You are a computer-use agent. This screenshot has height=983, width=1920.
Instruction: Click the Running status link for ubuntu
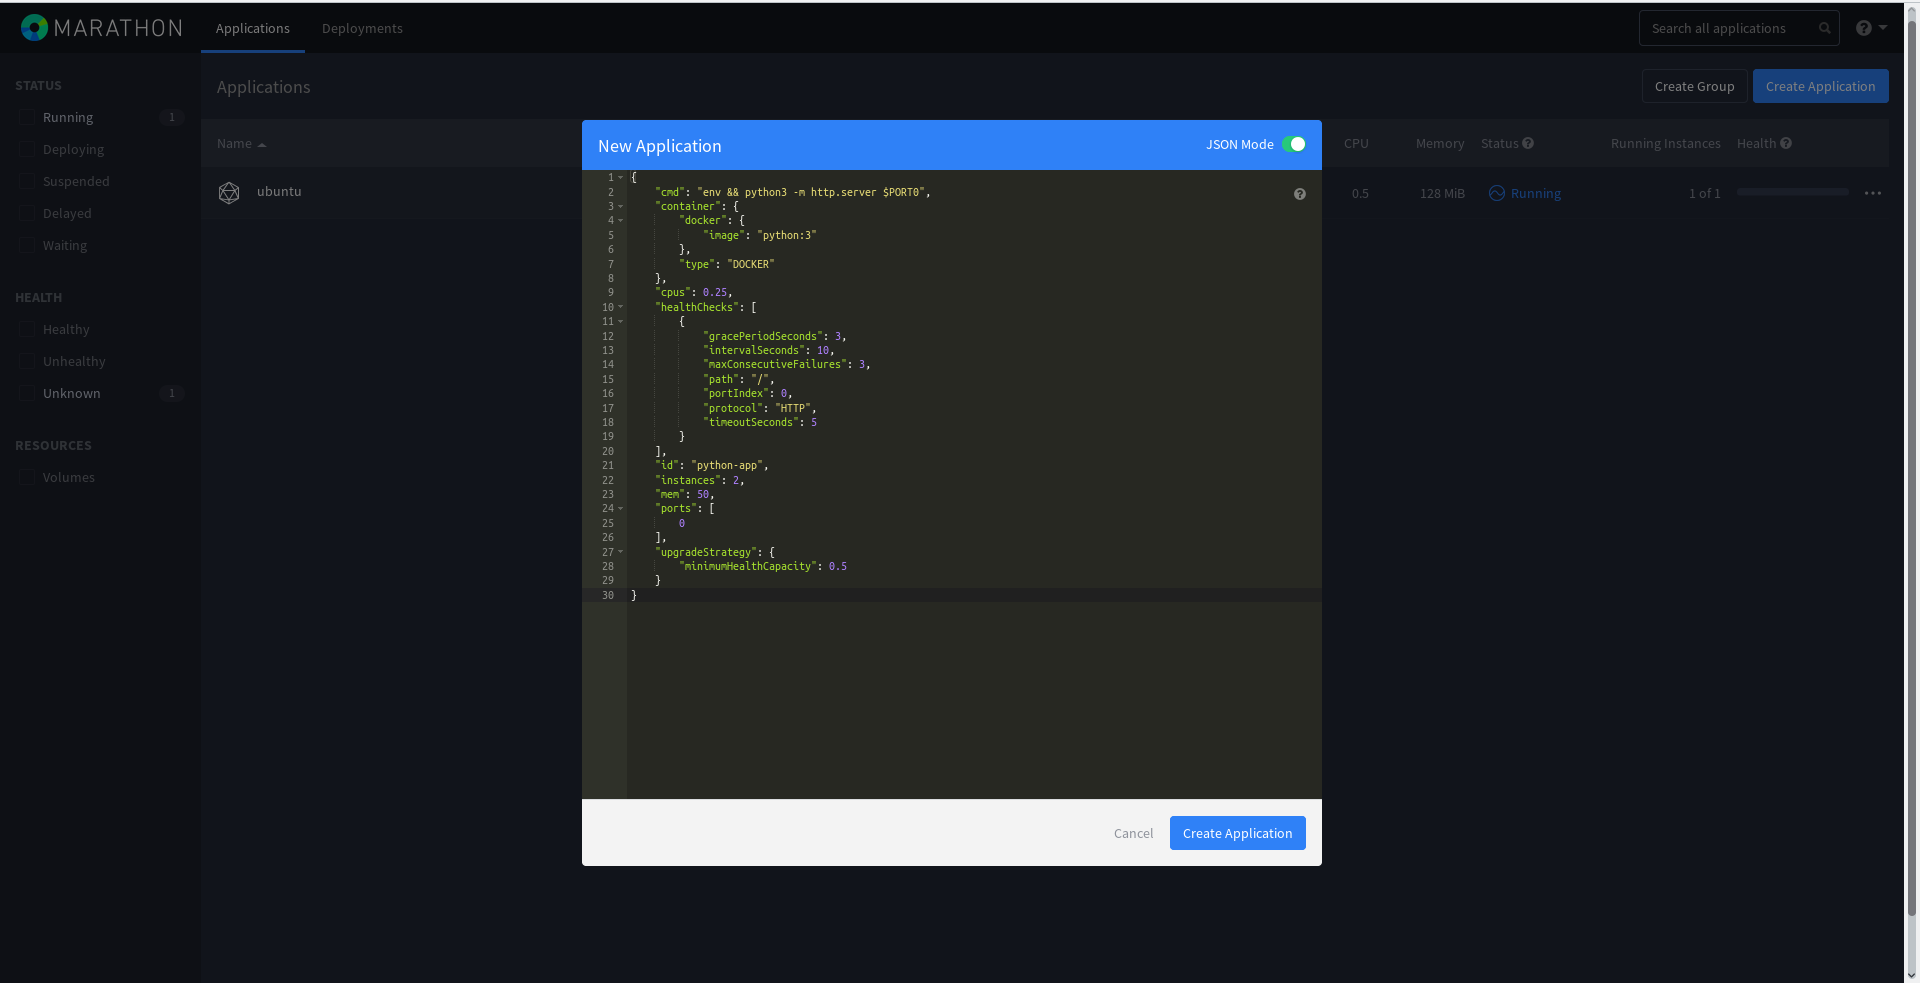tap(1536, 194)
